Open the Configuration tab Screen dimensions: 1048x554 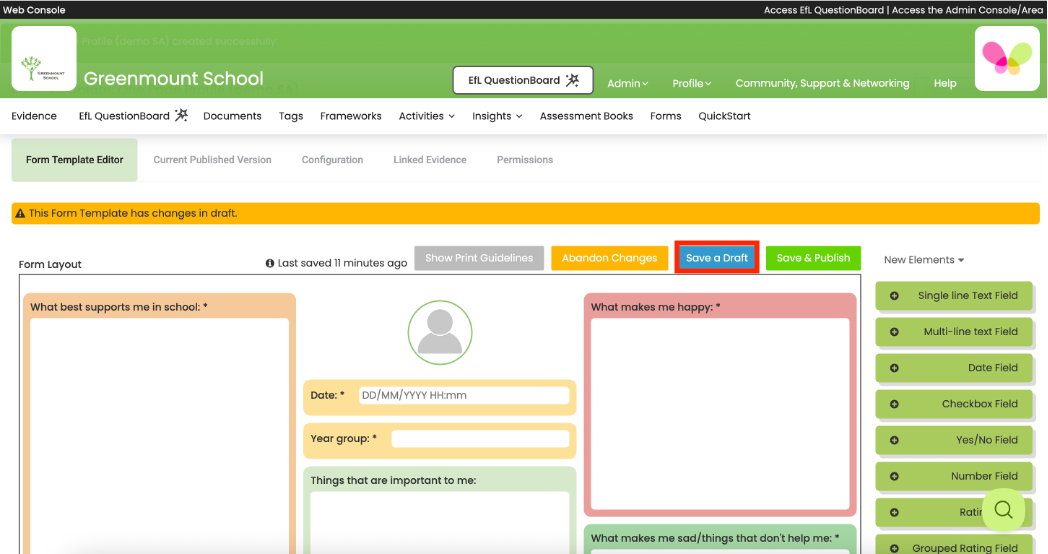(x=332, y=160)
